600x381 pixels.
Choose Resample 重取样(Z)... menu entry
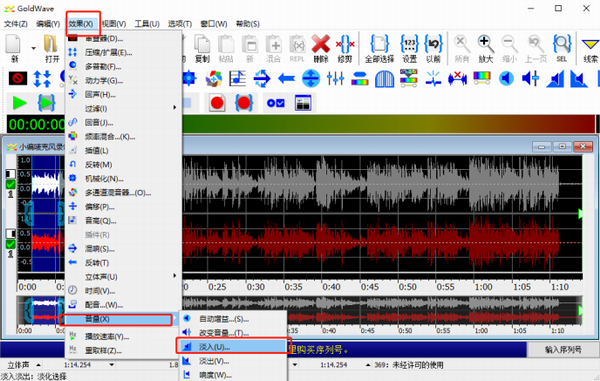click(x=123, y=350)
